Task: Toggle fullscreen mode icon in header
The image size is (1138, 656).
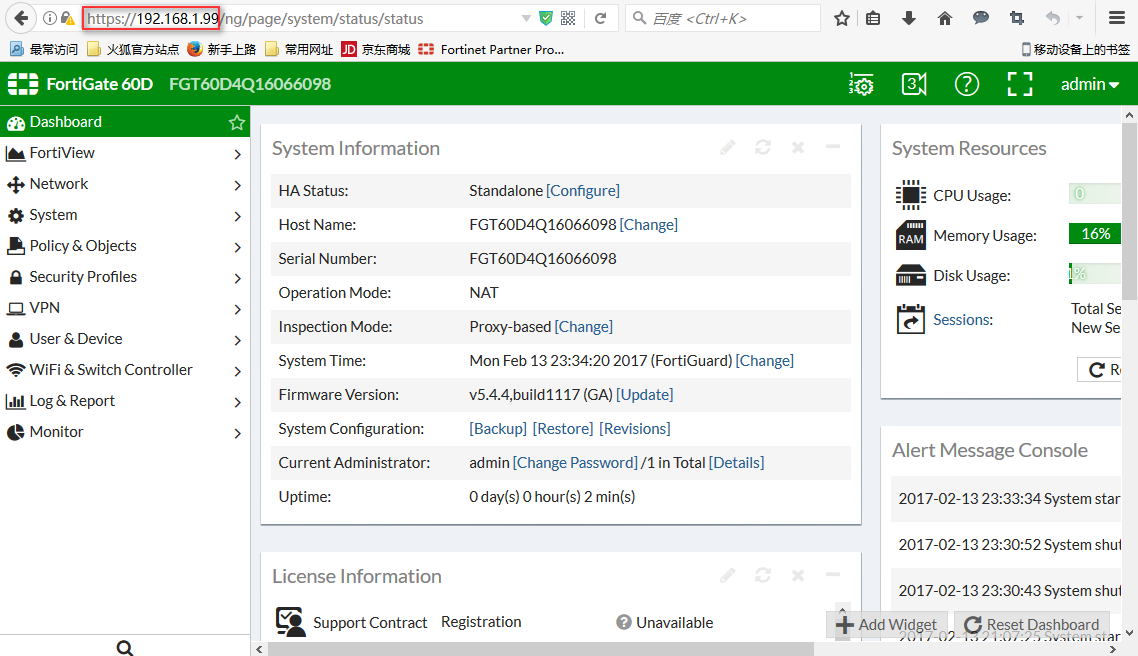Action: click(x=1020, y=84)
